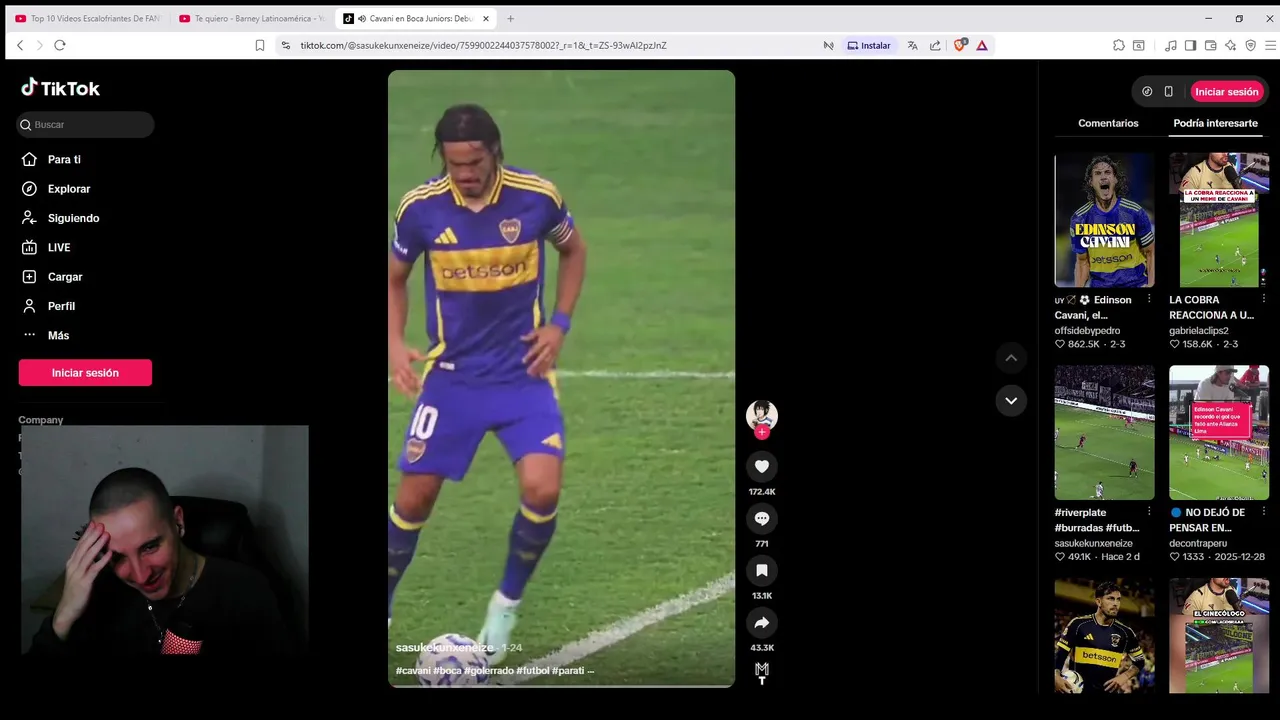Image resolution: width=1280 pixels, height=720 pixels.
Task: Click sidebar Iniciar sesión button
Action: coord(85,372)
